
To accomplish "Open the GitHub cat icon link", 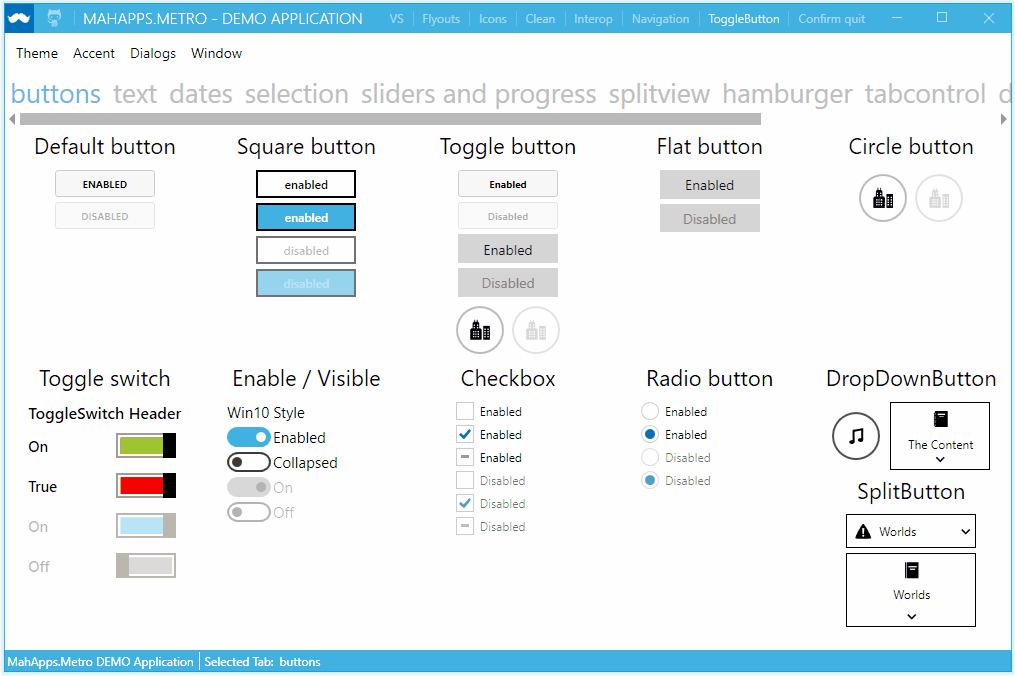I will click(x=54, y=19).
